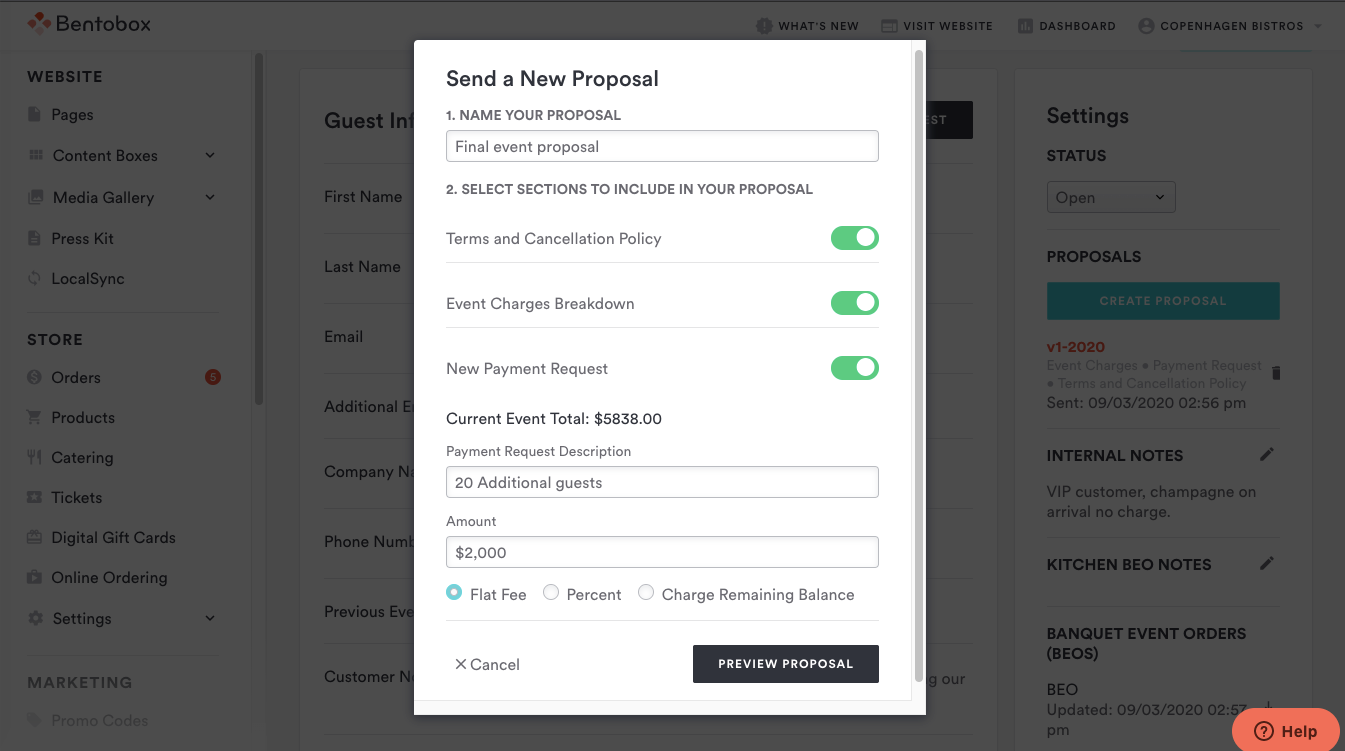Delete the v1-2020 proposal via trash icon
The image size is (1345, 751).
(x=1276, y=373)
